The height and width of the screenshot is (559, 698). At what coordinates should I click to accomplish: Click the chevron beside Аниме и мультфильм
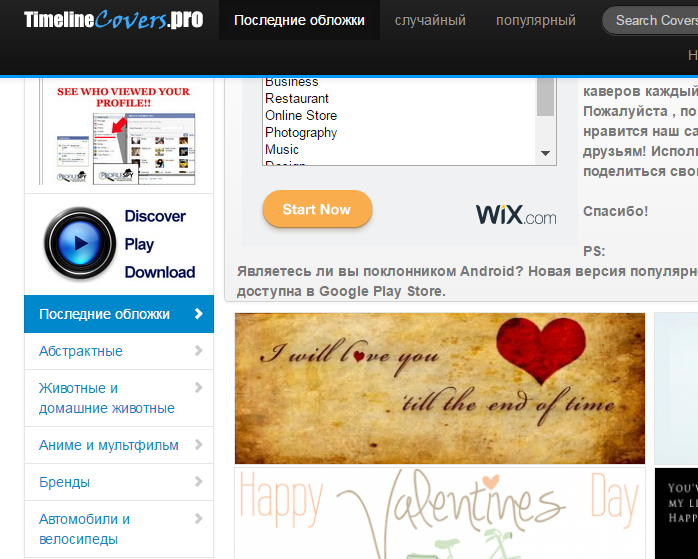199,445
